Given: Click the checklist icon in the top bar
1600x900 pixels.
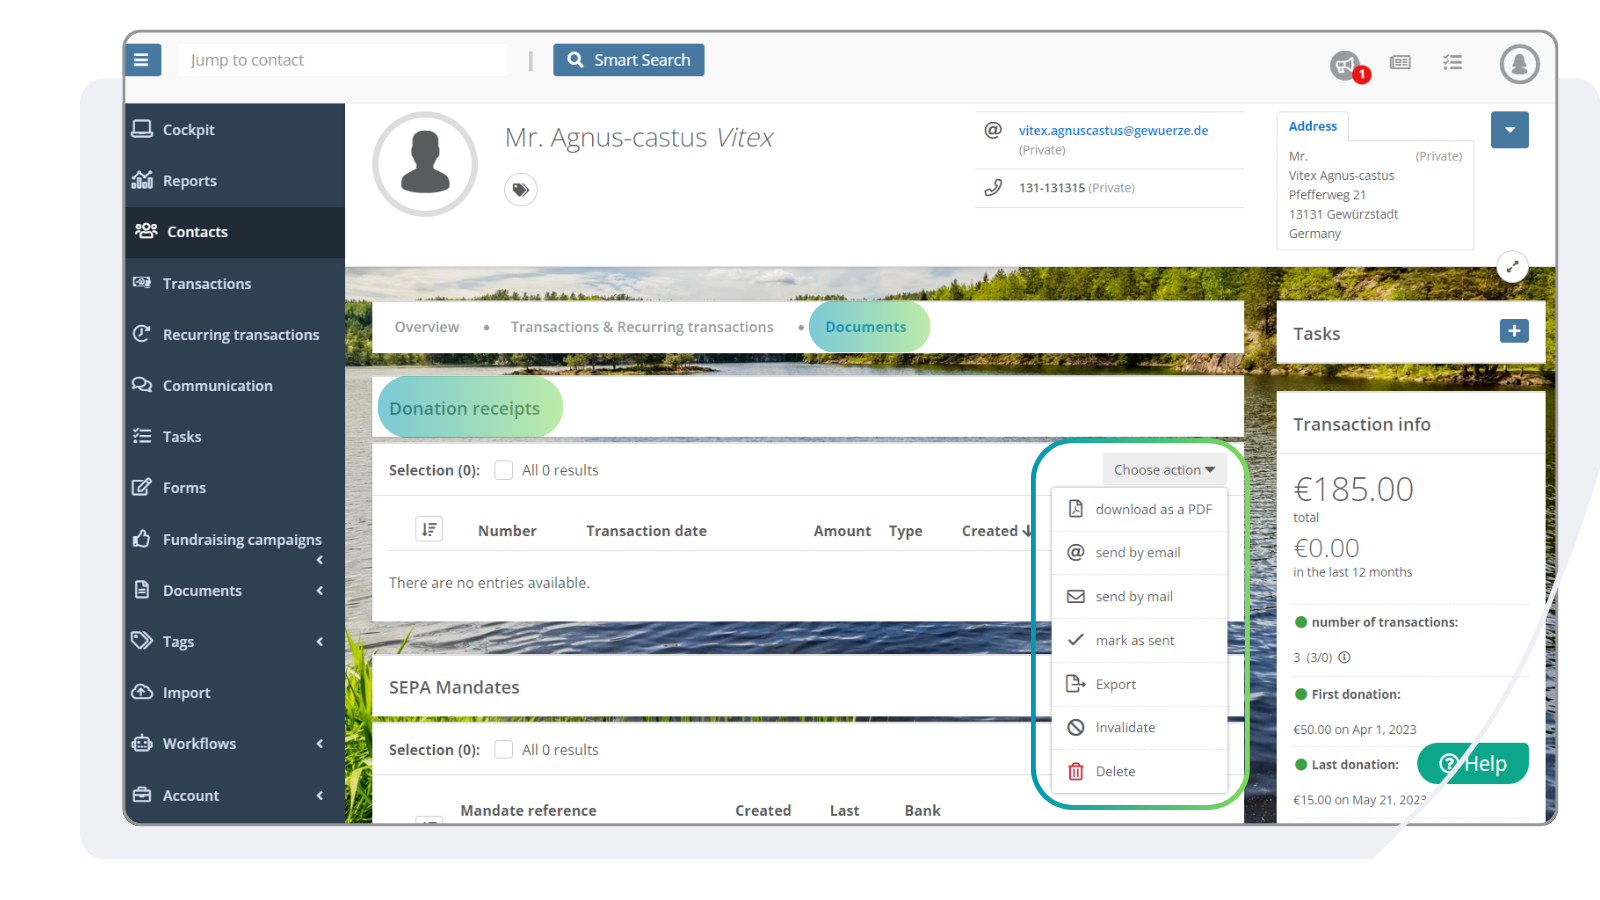Looking at the screenshot, I should point(1452,62).
